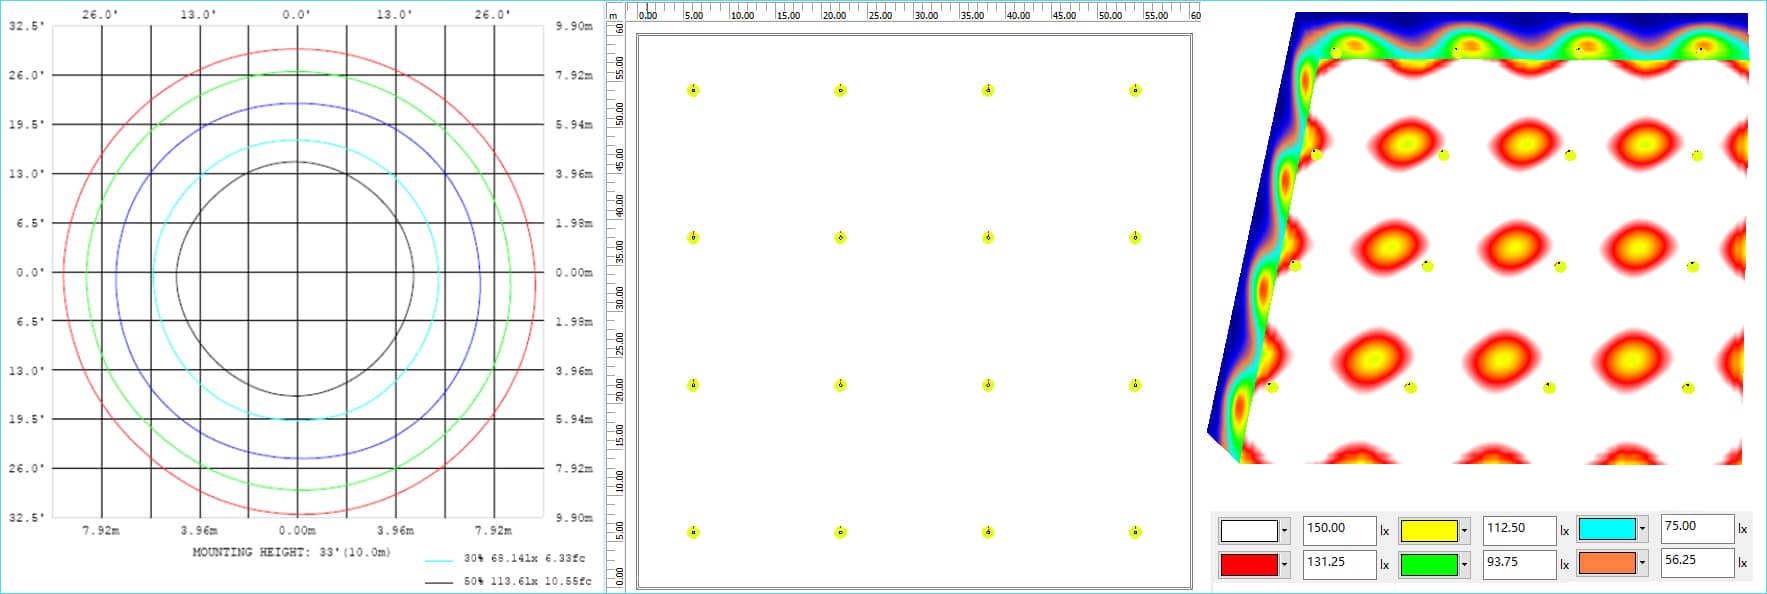Select second row, fourth column luminaire in plan
Screen dimensions: 1767x594
point(1135,237)
